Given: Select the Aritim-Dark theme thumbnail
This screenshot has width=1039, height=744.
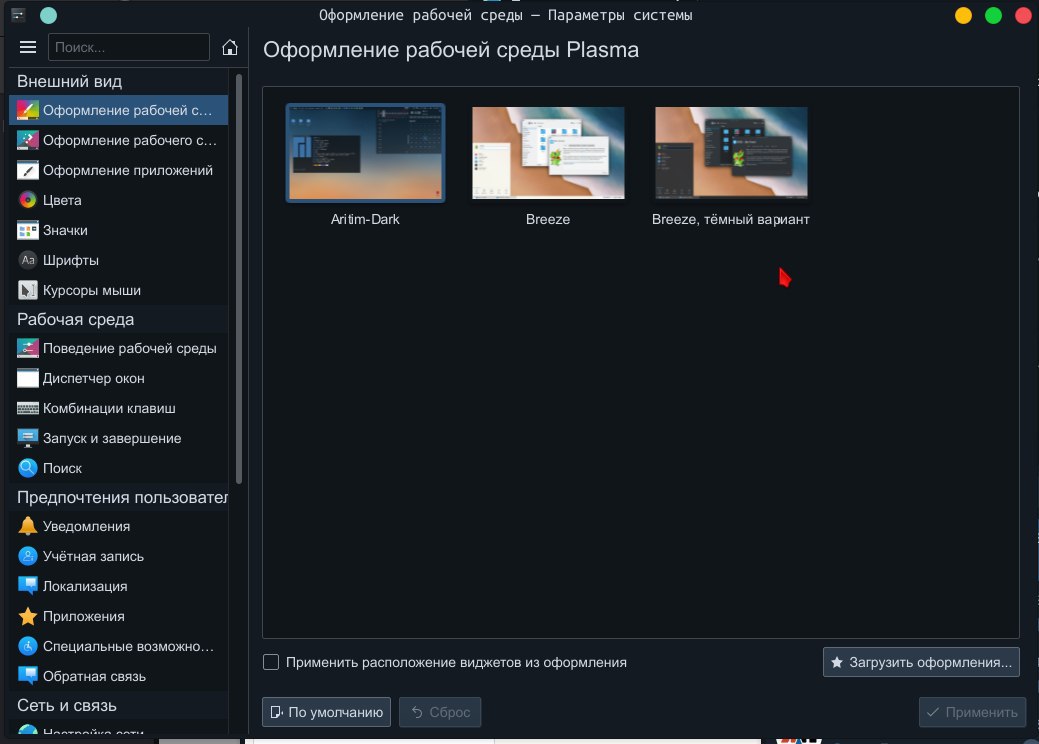Looking at the screenshot, I should (365, 153).
